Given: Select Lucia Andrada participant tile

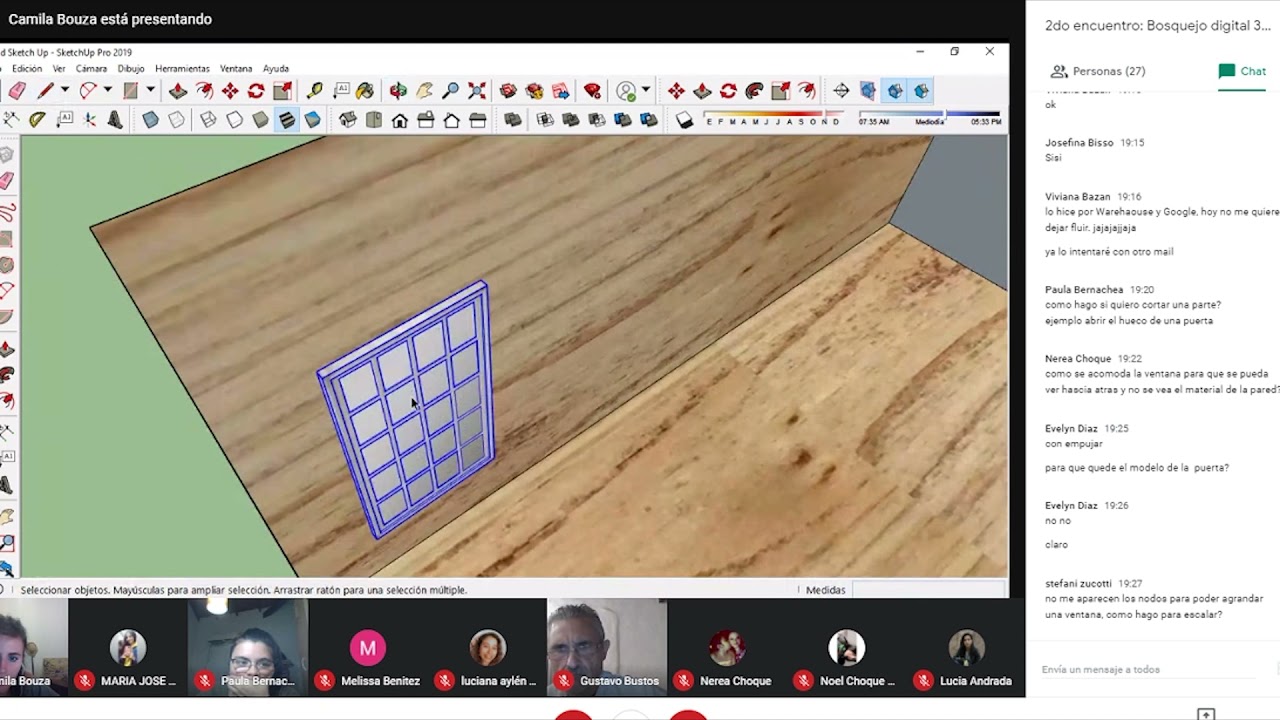Looking at the screenshot, I should [967, 646].
